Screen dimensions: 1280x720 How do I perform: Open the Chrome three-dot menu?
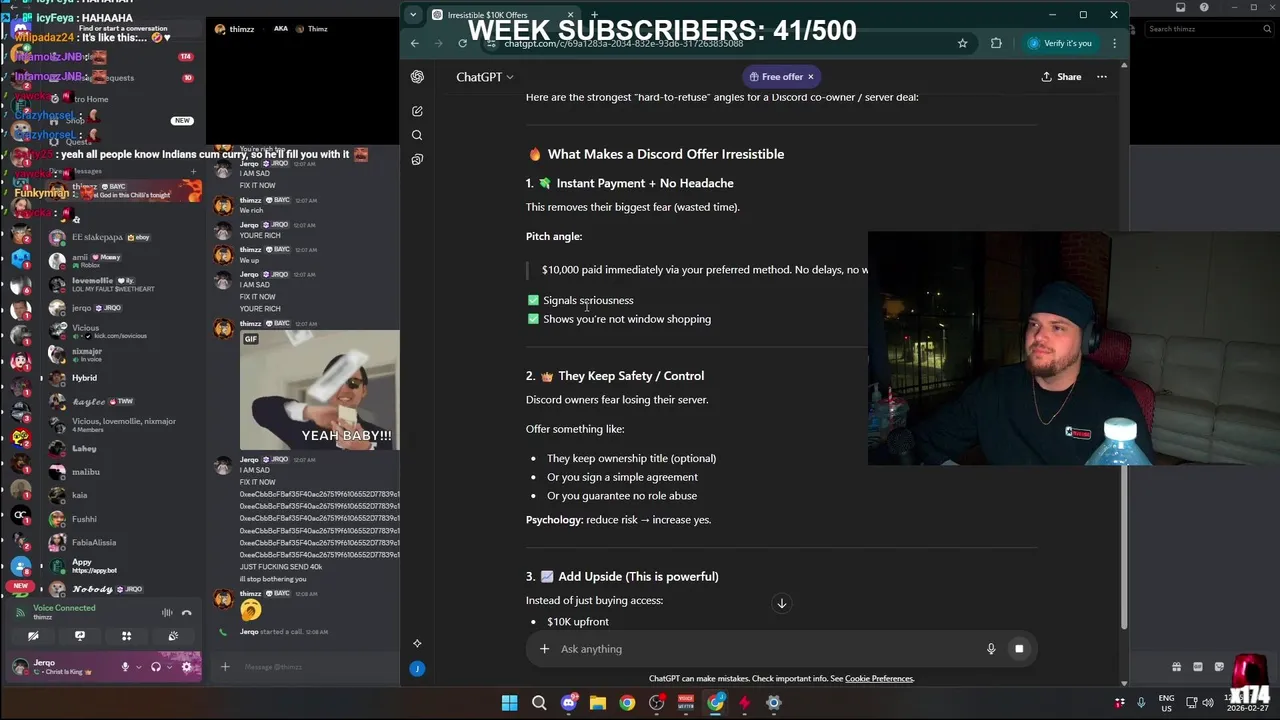coord(1114,43)
